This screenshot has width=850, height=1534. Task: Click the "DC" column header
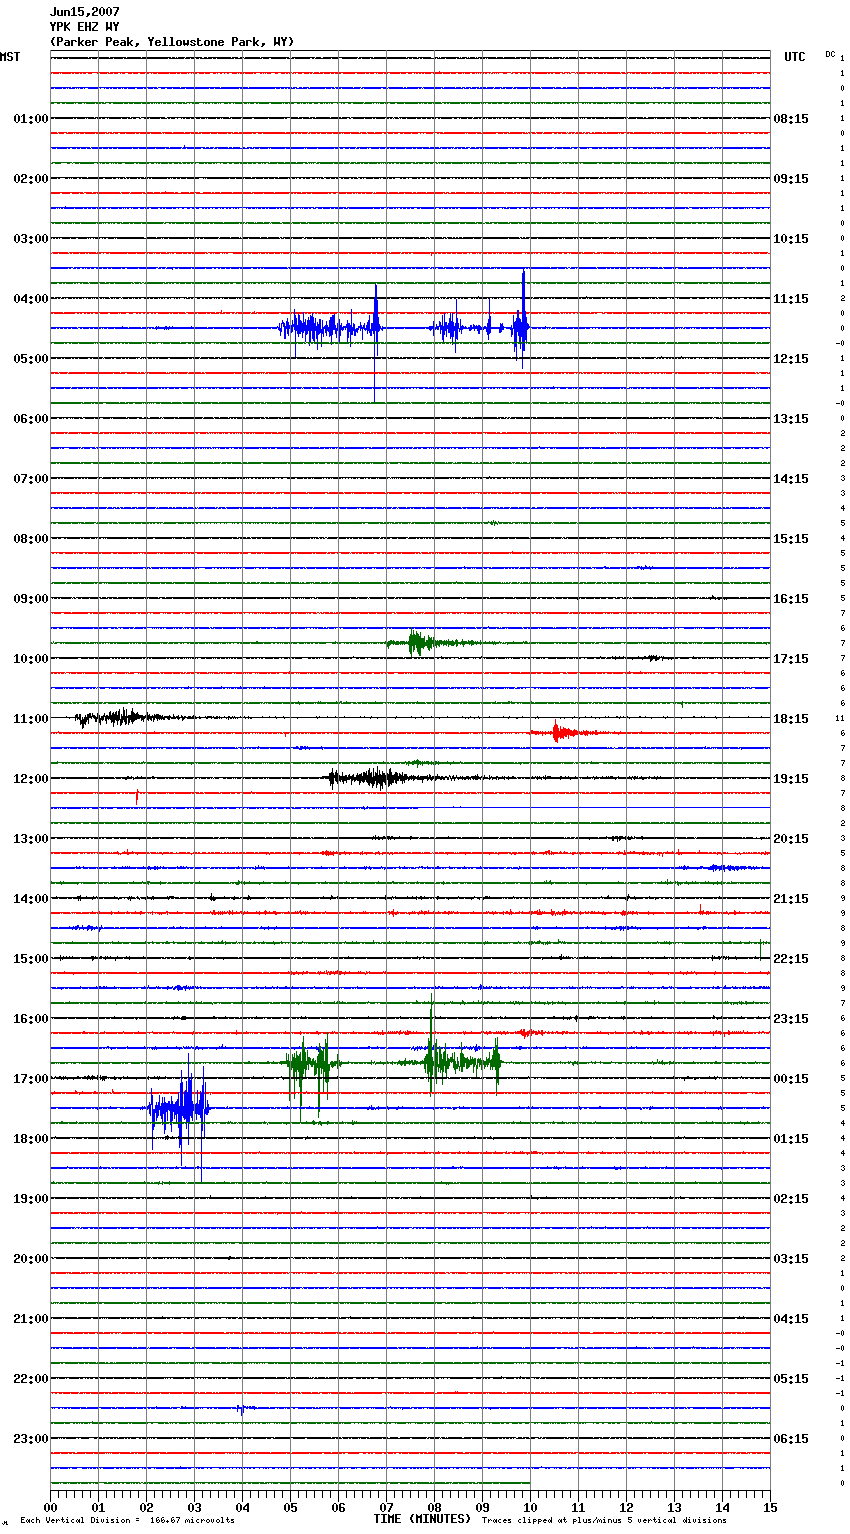pos(830,53)
